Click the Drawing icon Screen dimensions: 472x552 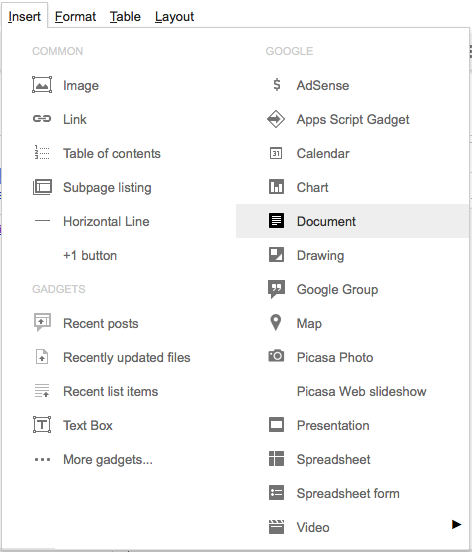(276, 255)
